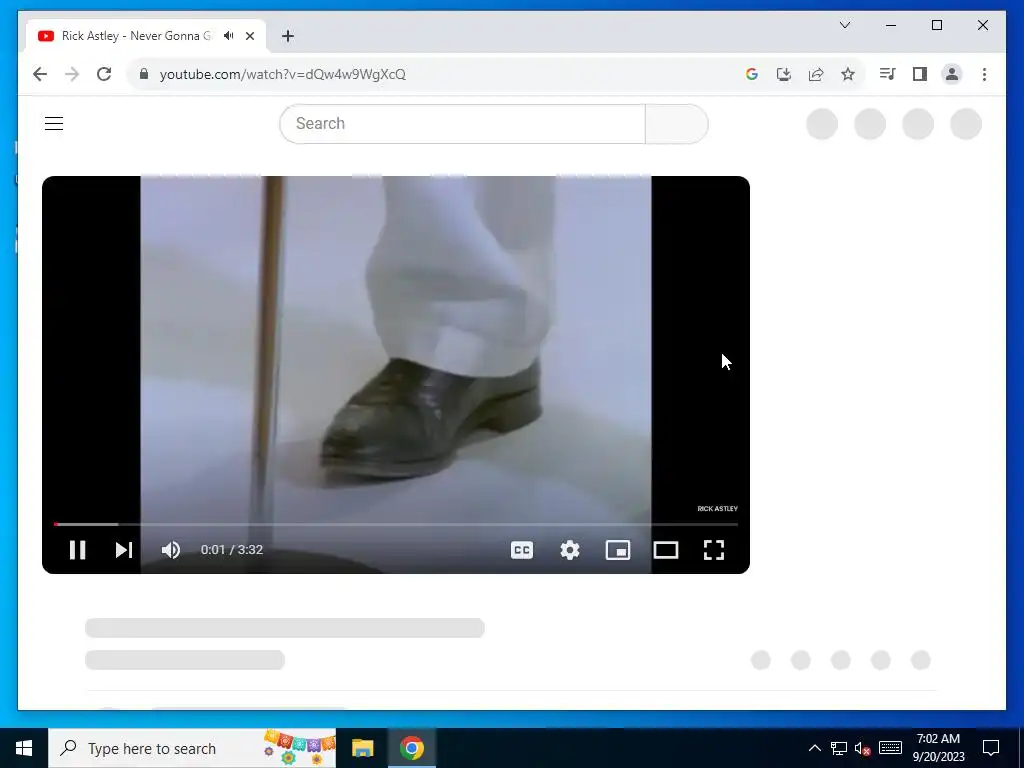1024x768 pixels.
Task: Click the time display 0:01 / 3:32
Action: [x=232, y=550]
